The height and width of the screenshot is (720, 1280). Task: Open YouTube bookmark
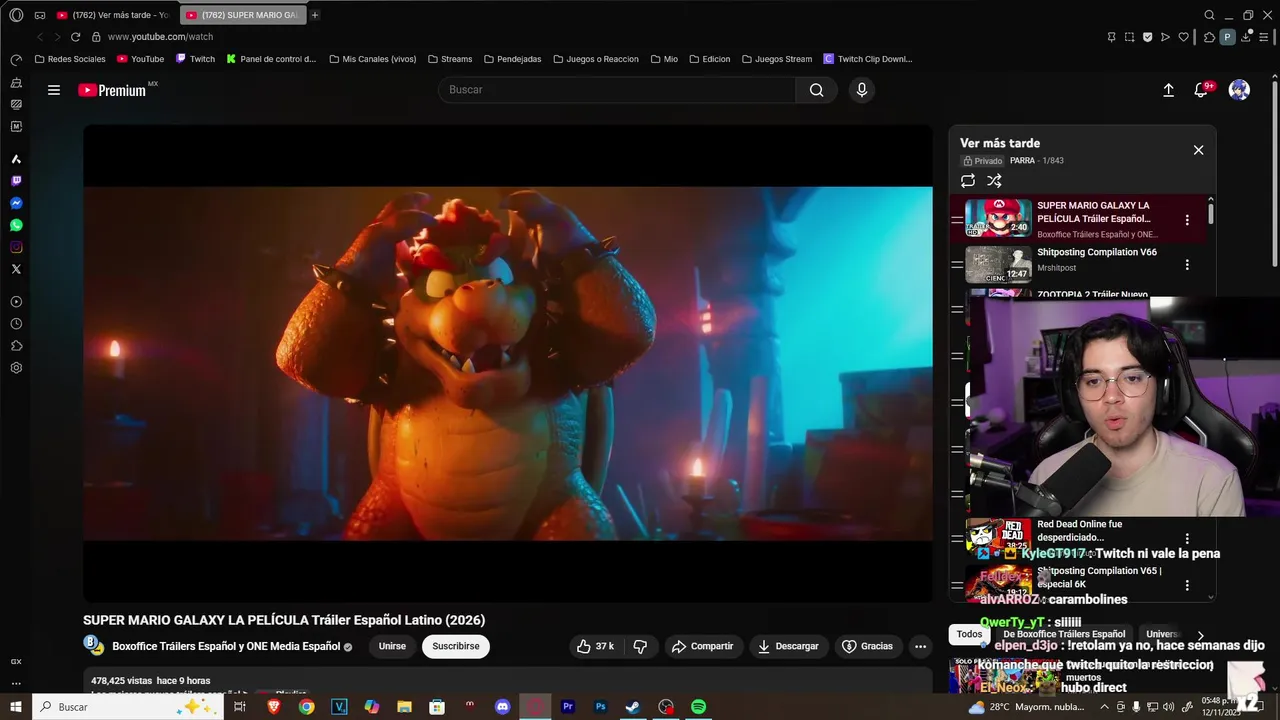(x=140, y=59)
